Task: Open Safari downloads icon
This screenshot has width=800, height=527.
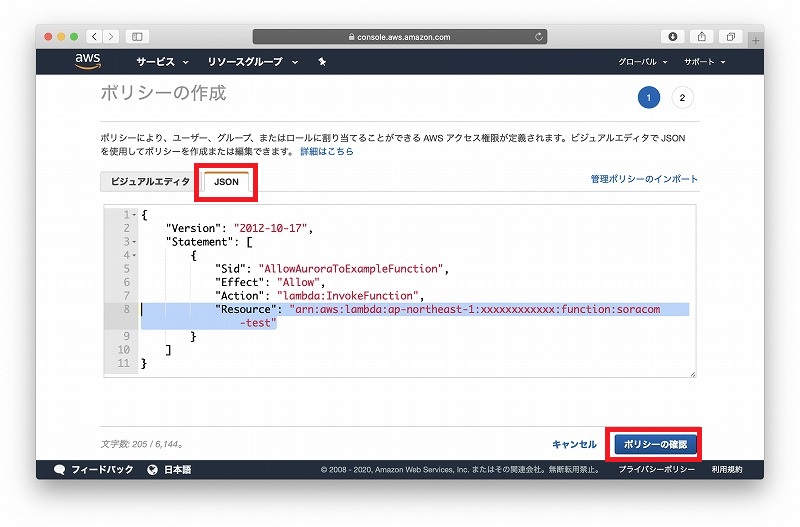Action: tap(672, 37)
